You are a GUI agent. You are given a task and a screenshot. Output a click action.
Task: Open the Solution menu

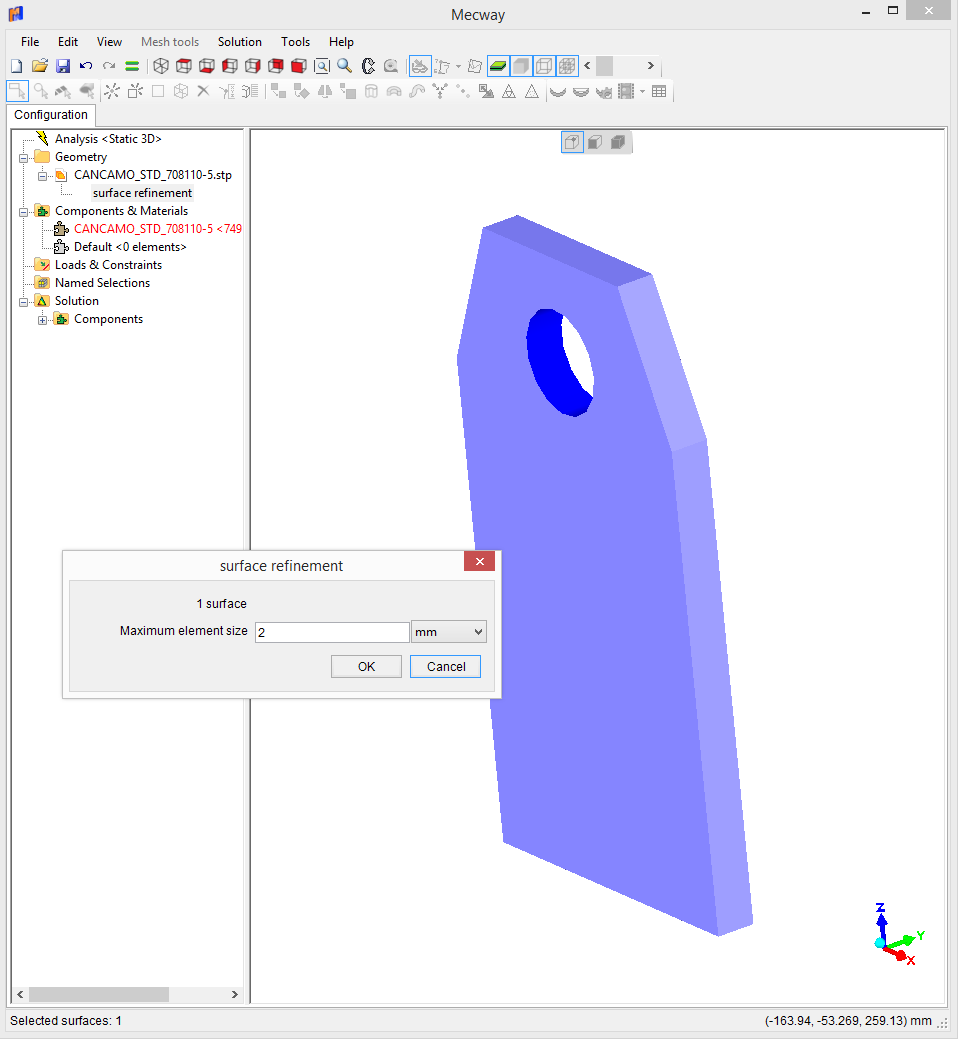[240, 42]
